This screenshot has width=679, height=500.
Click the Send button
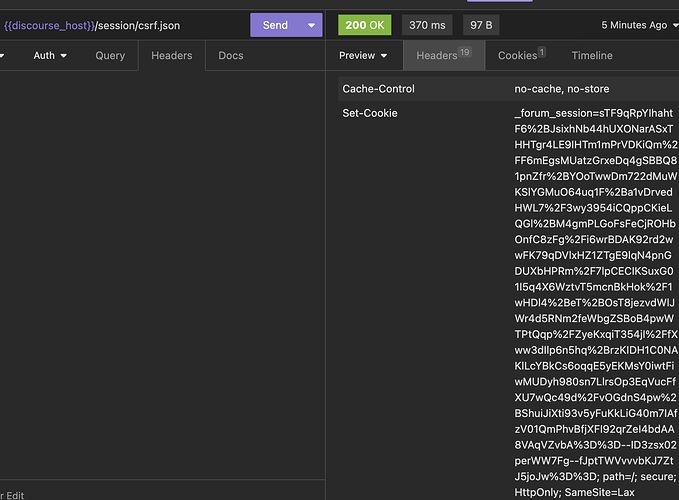pyautogui.click(x=275, y=25)
